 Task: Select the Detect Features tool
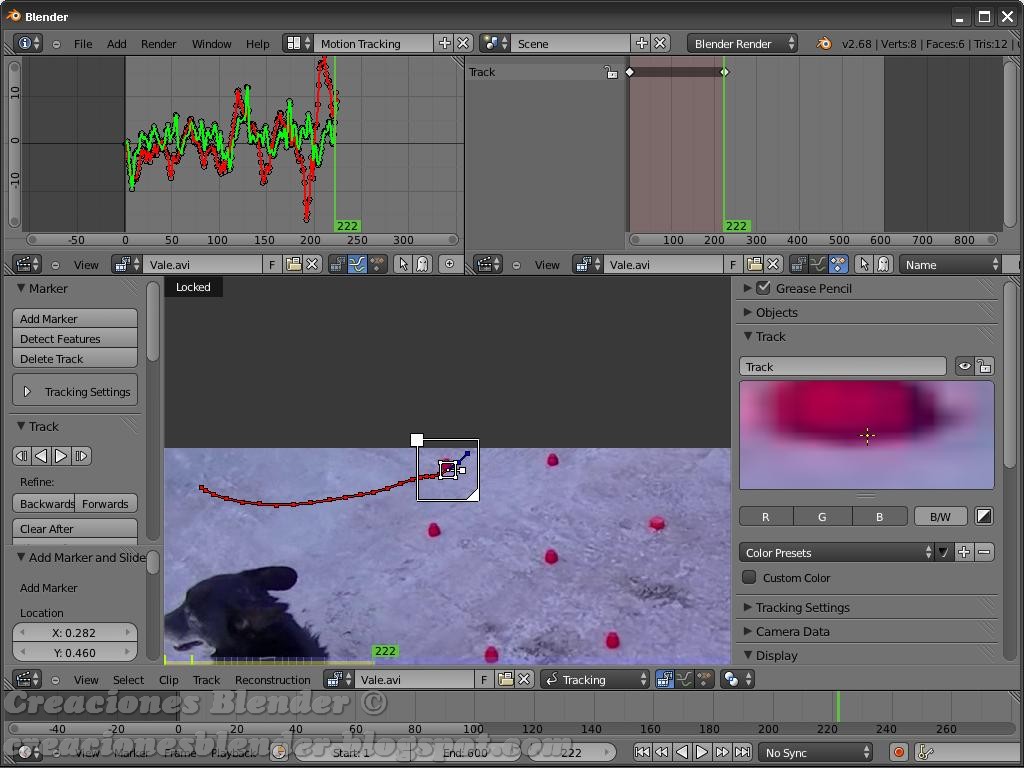tap(74, 338)
